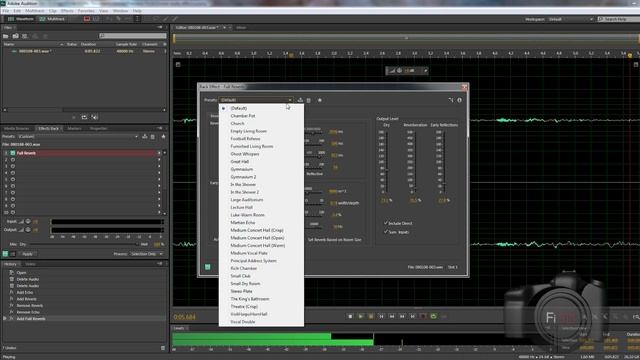
Task: Select Church preset from list
Action: tap(238, 123)
